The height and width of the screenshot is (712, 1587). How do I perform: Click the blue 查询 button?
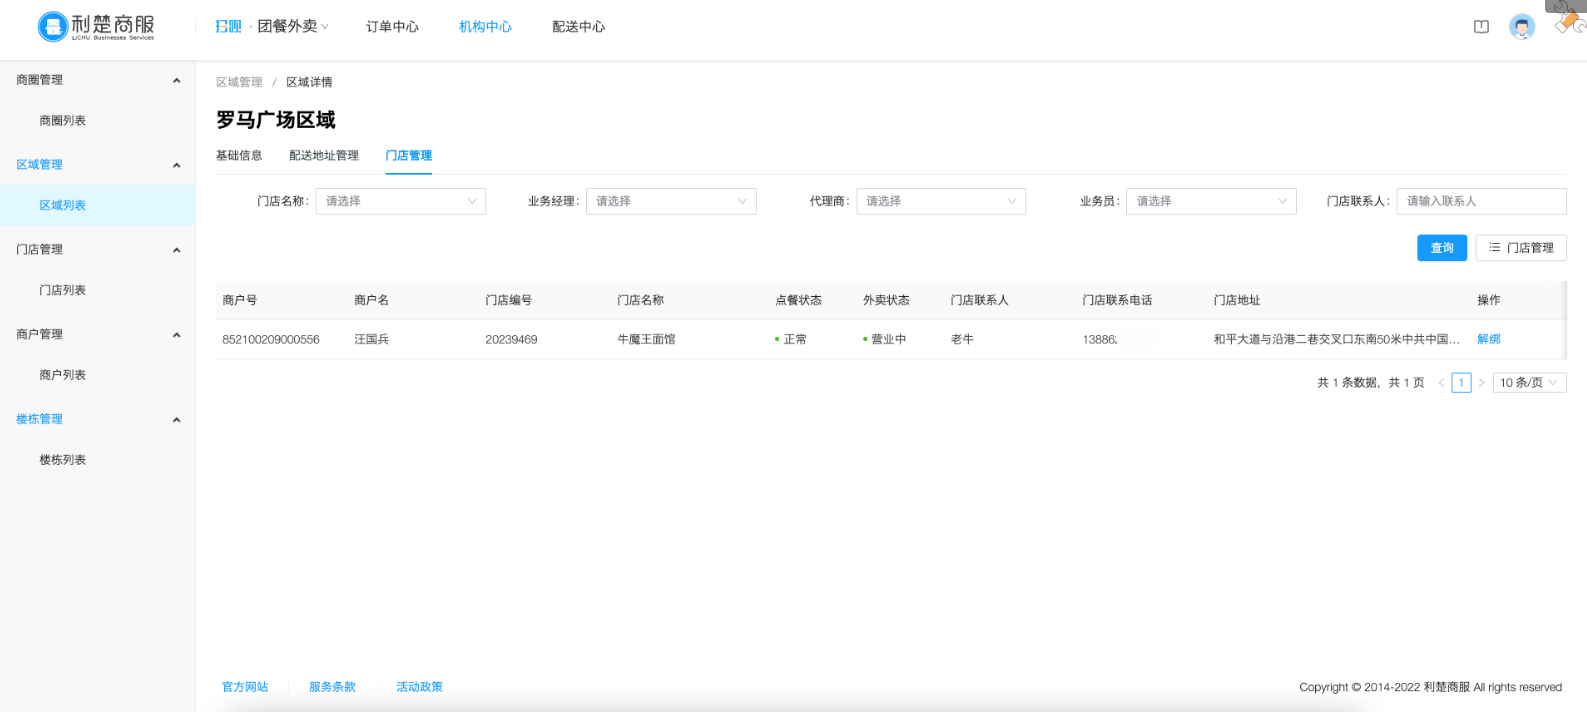point(1441,248)
